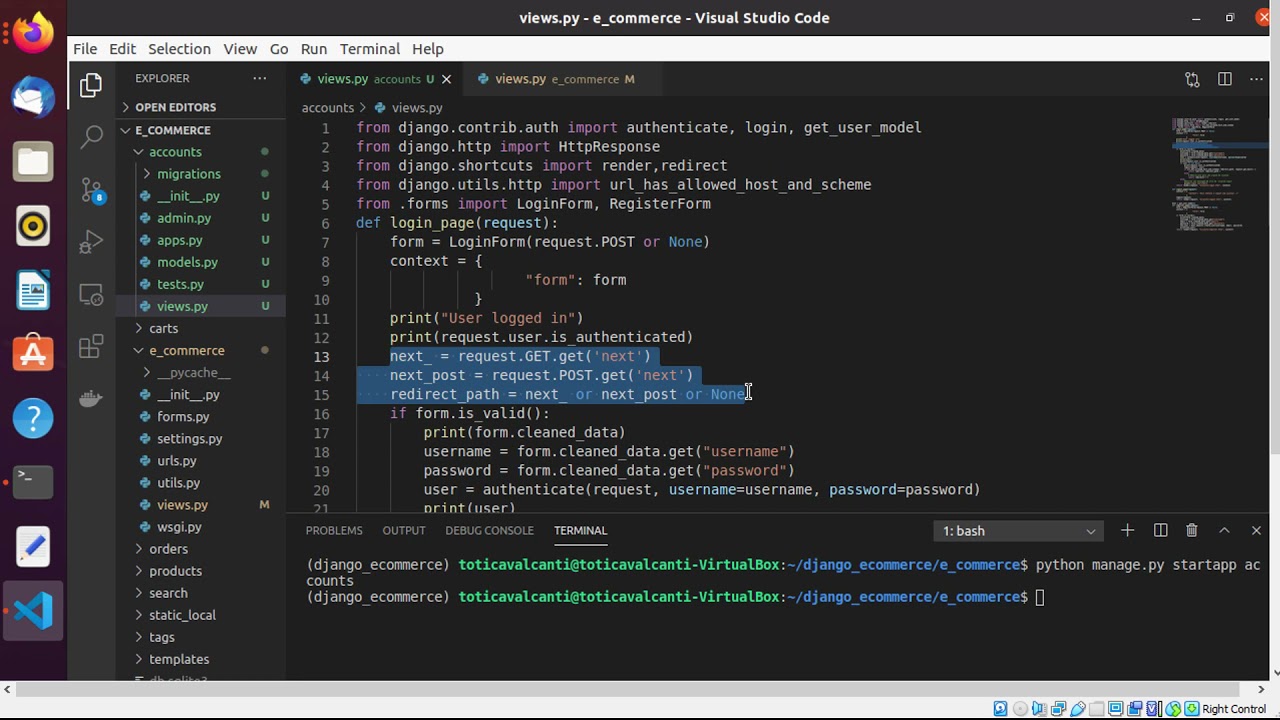Click views.py in the breadcrumb path
The height and width of the screenshot is (720, 1280).
pyautogui.click(x=417, y=107)
